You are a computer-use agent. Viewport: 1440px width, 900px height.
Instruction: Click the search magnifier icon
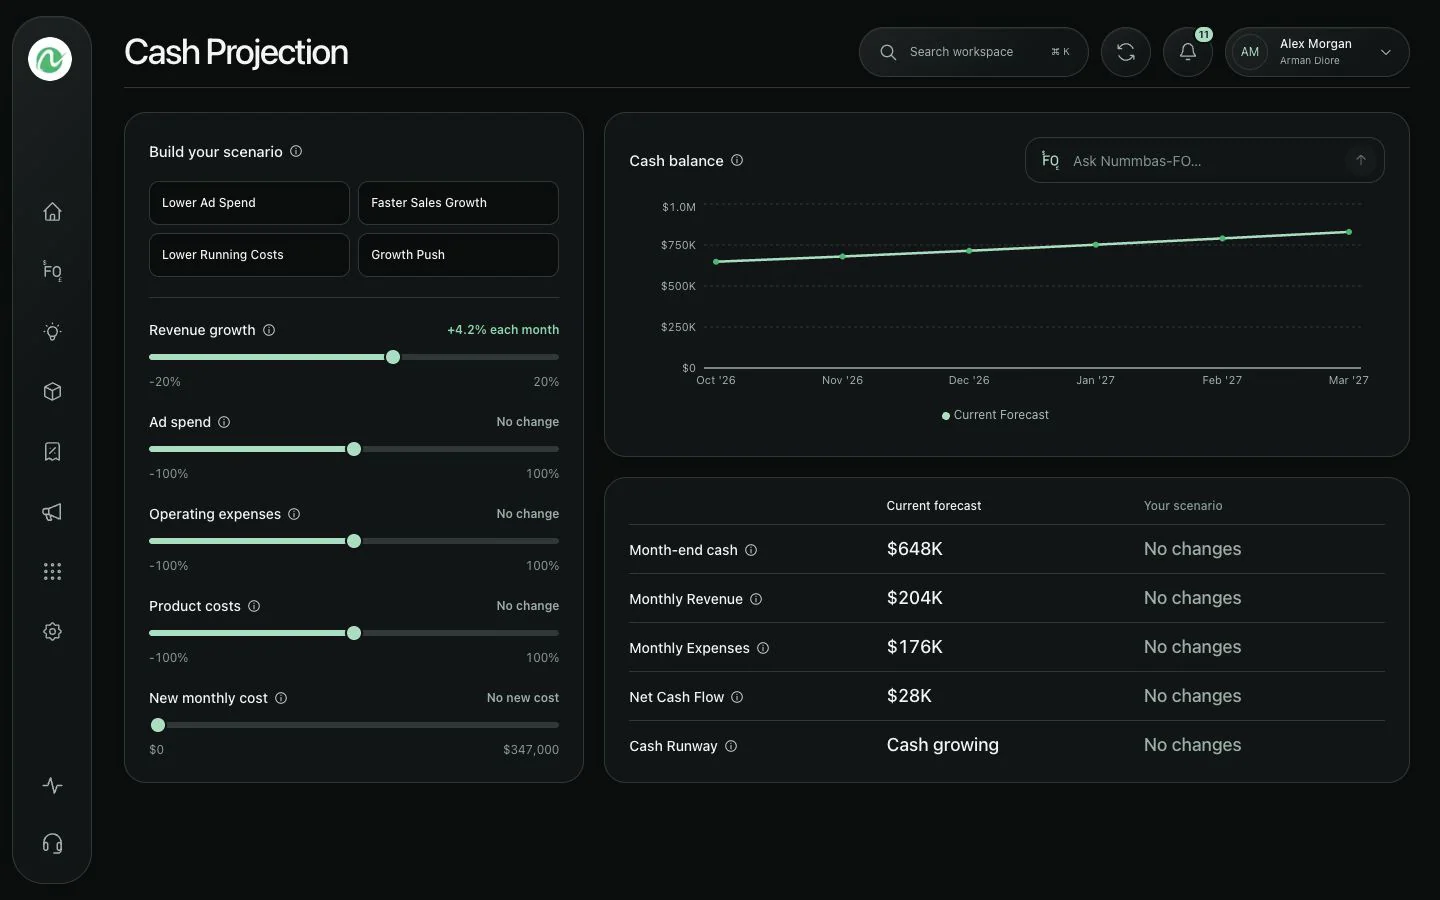(888, 52)
